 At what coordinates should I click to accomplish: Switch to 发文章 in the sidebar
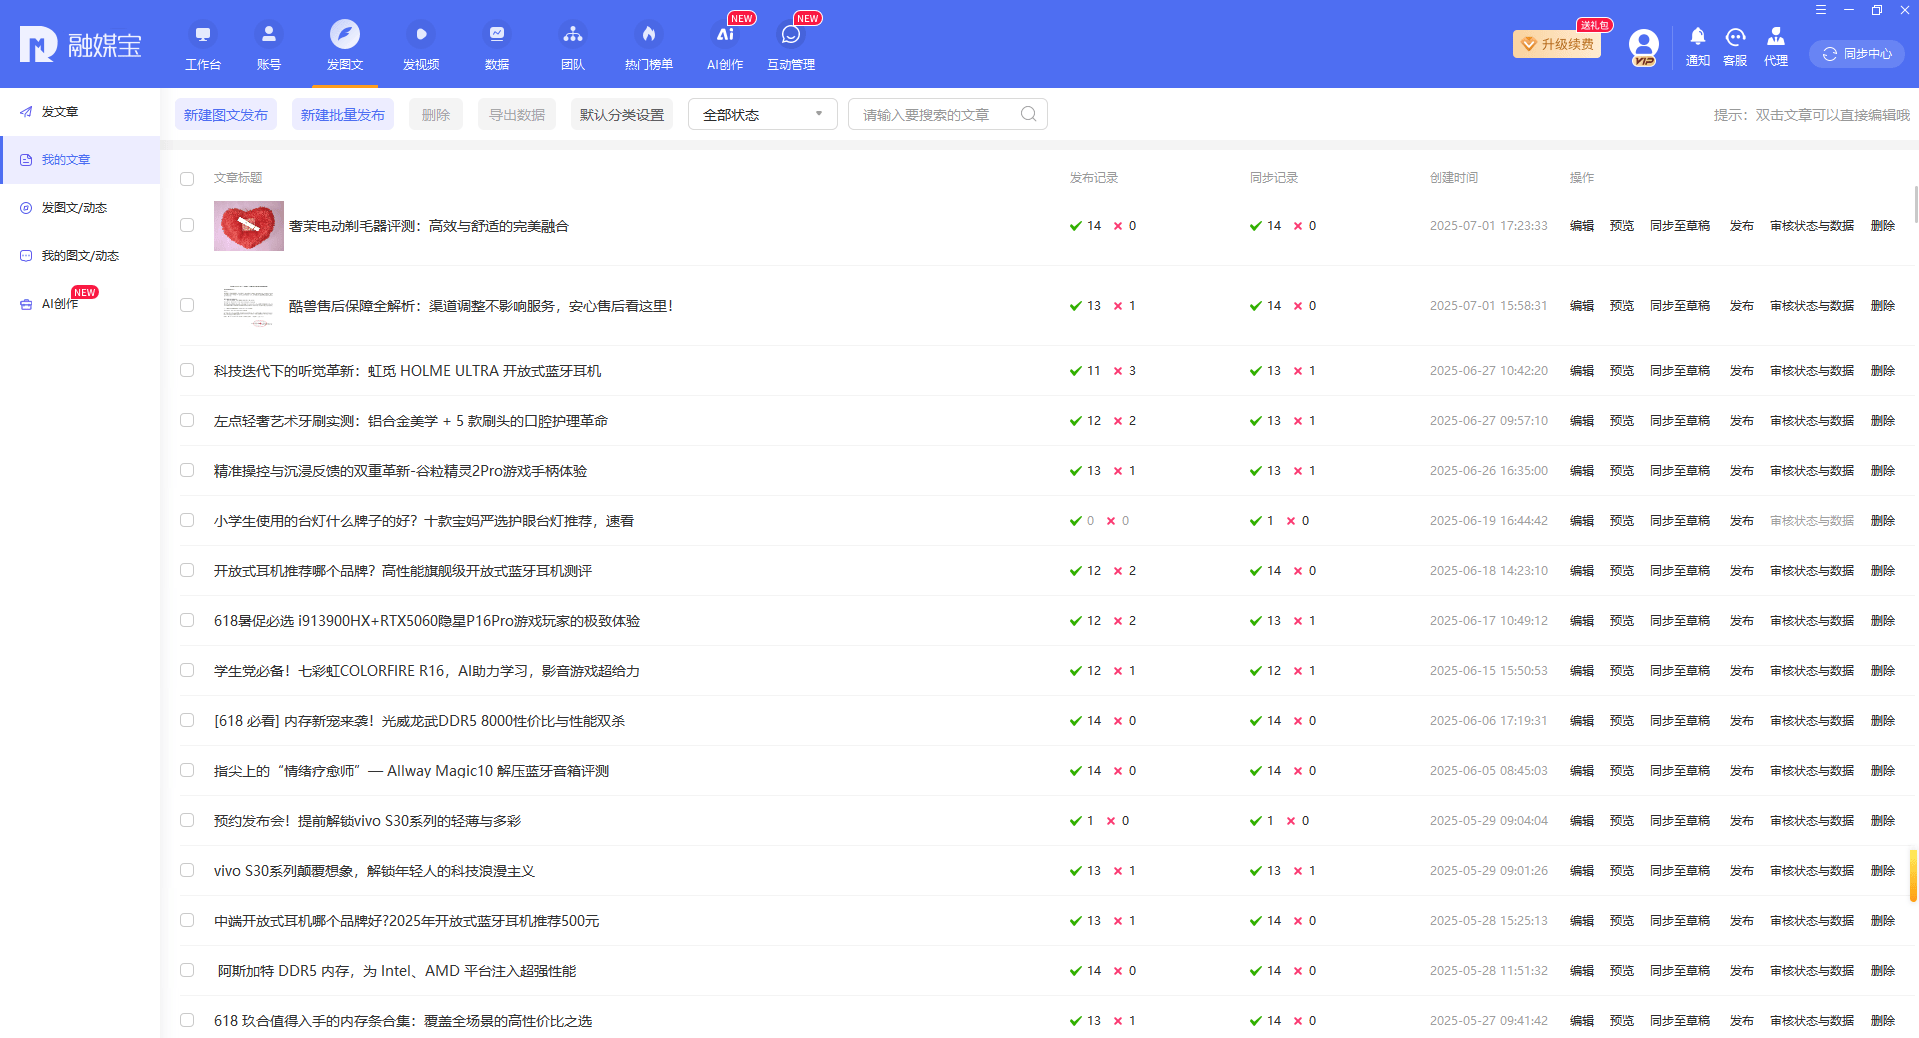click(80, 112)
